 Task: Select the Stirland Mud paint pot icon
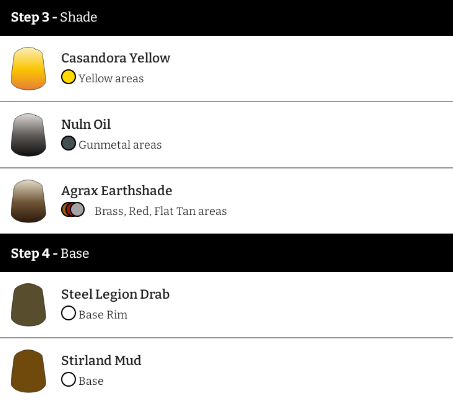click(x=28, y=371)
